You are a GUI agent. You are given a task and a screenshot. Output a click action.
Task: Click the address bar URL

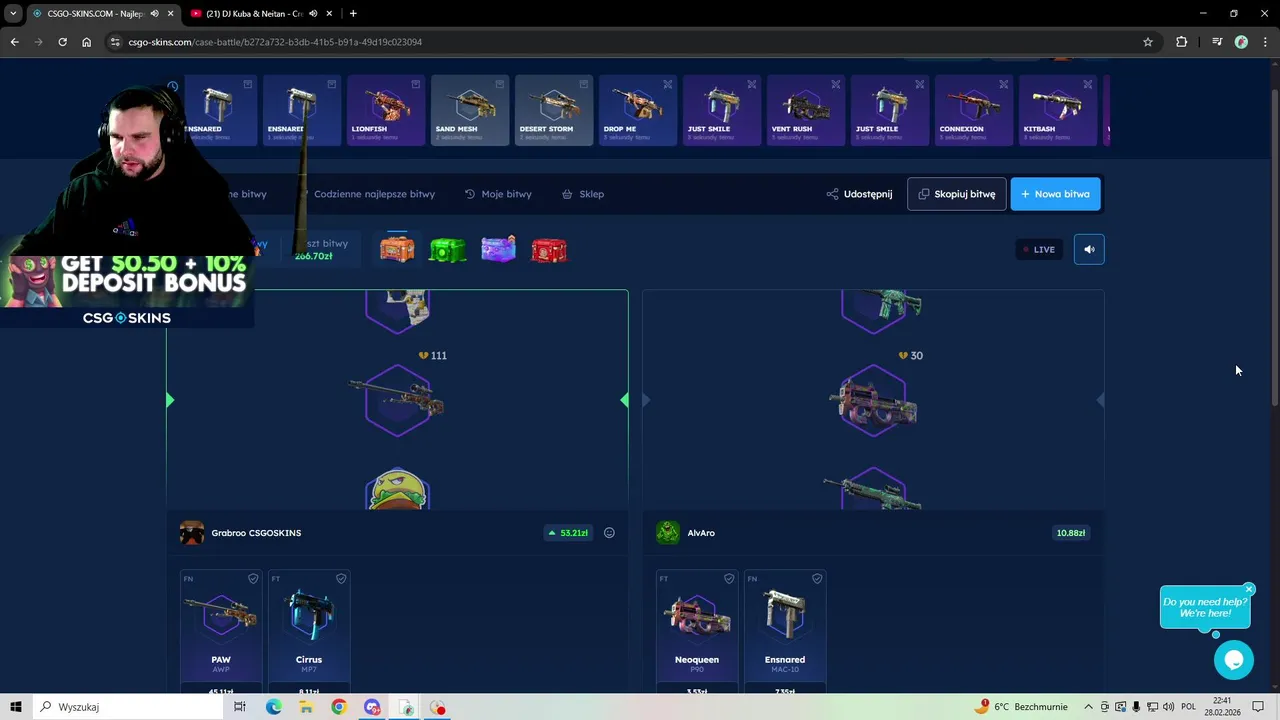(x=275, y=42)
